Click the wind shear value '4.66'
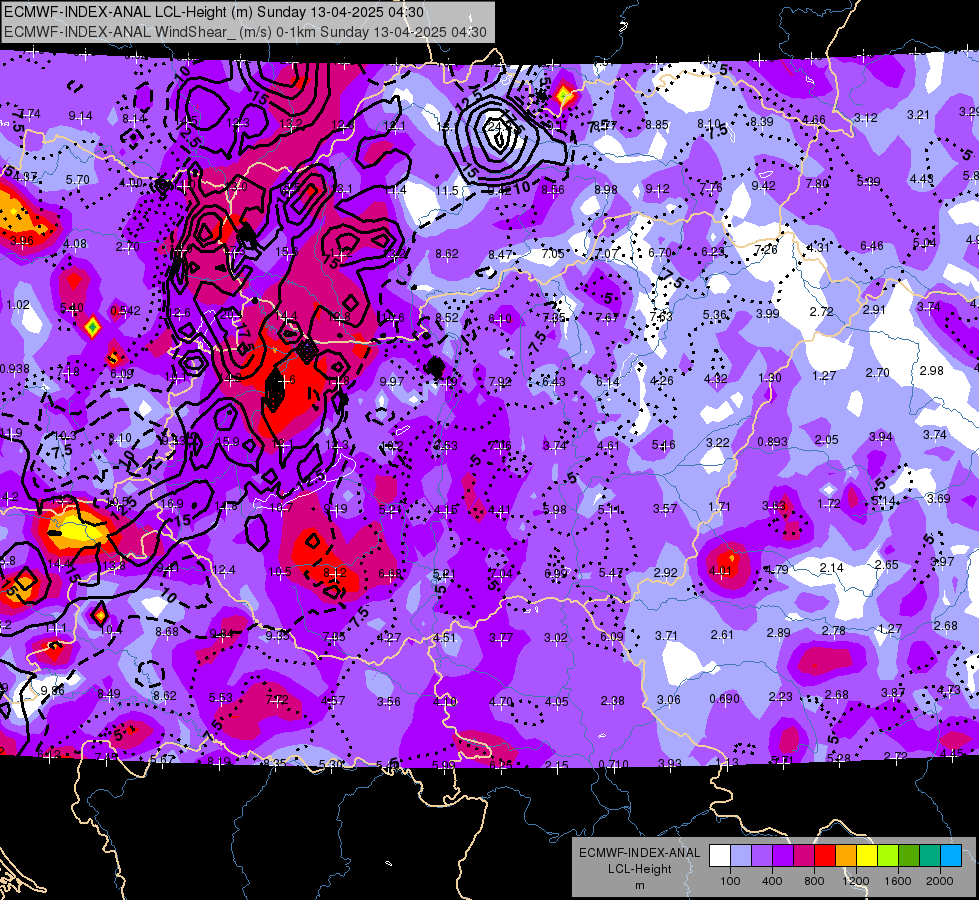 click(814, 120)
